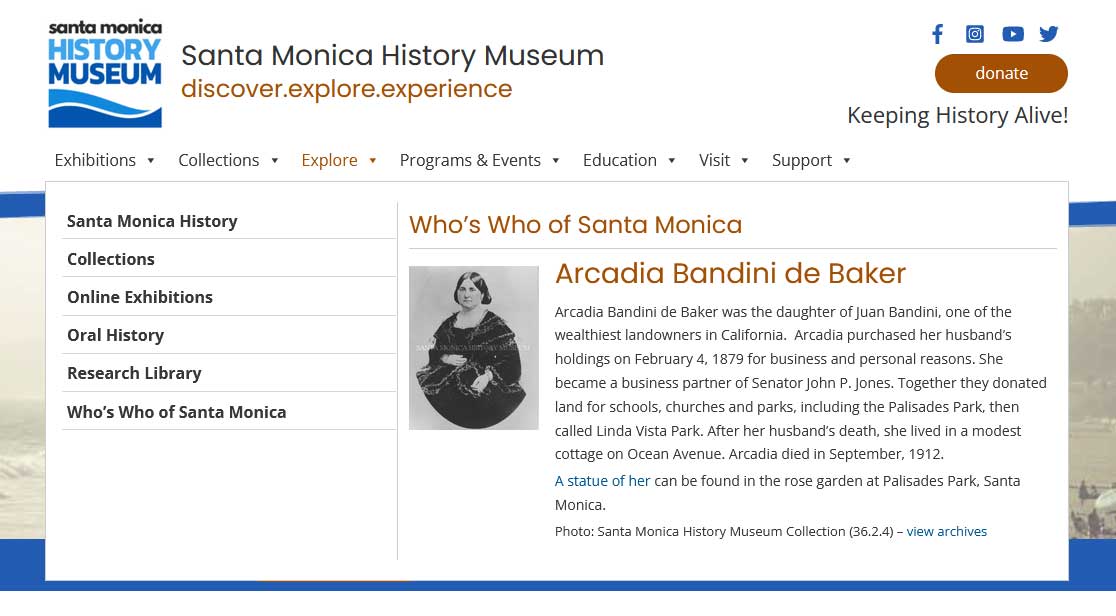The height and width of the screenshot is (616, 1116).
Task: Open the museum's Facebook page icon
Action: tap(937, 34)
